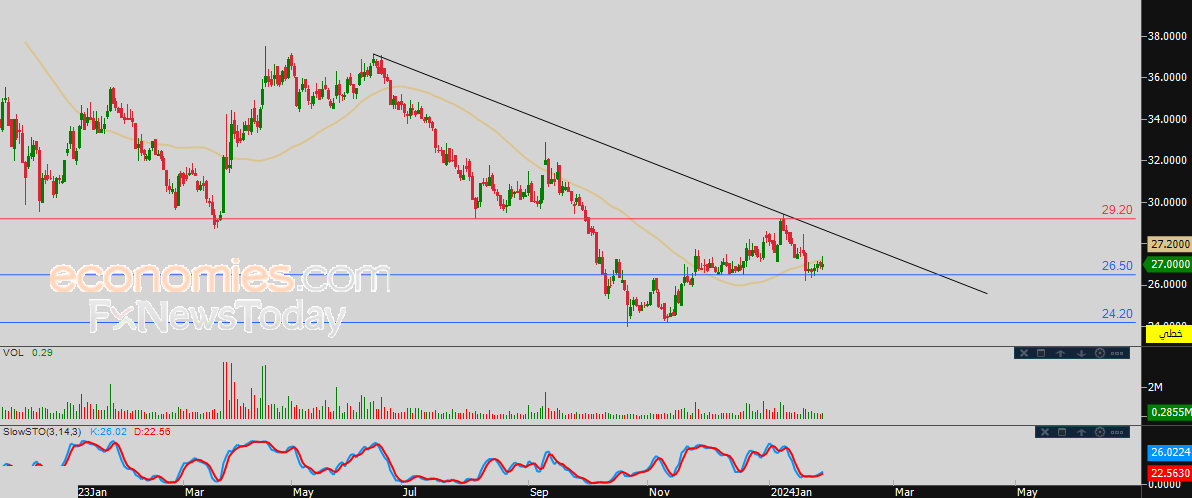Move the SlowSTO panel up

point(1081,432)
